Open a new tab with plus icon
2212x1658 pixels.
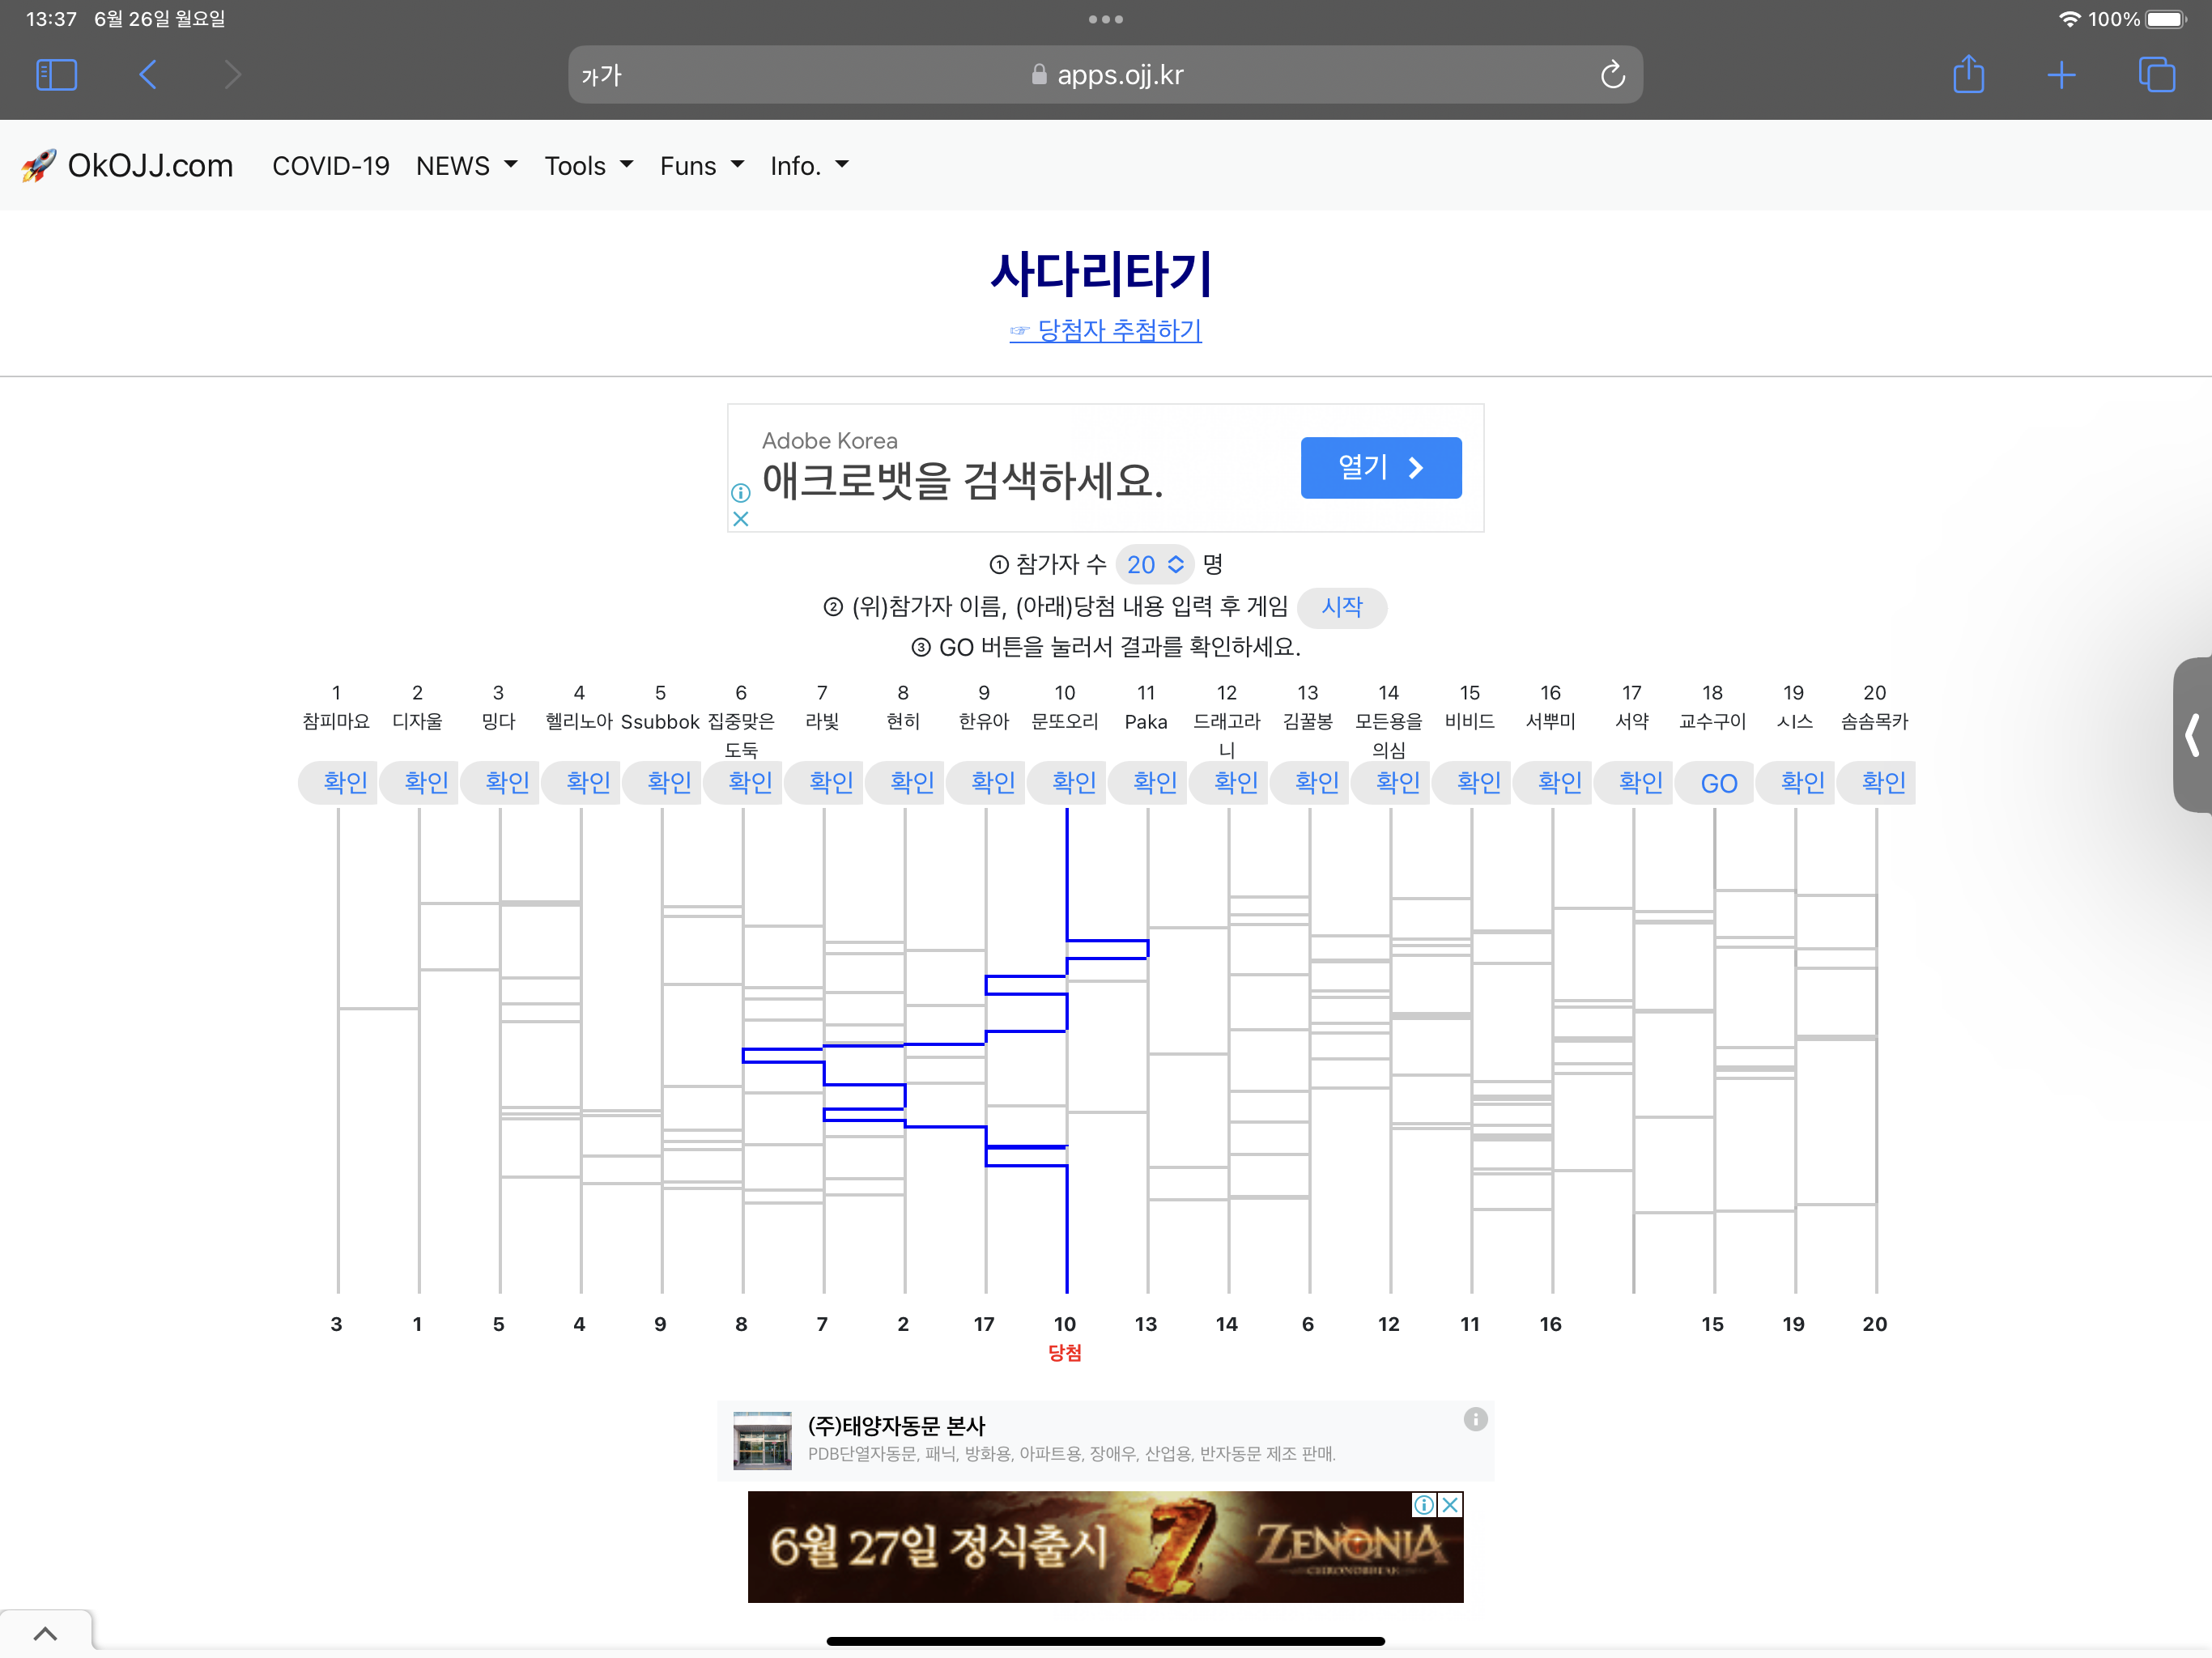2061,75
